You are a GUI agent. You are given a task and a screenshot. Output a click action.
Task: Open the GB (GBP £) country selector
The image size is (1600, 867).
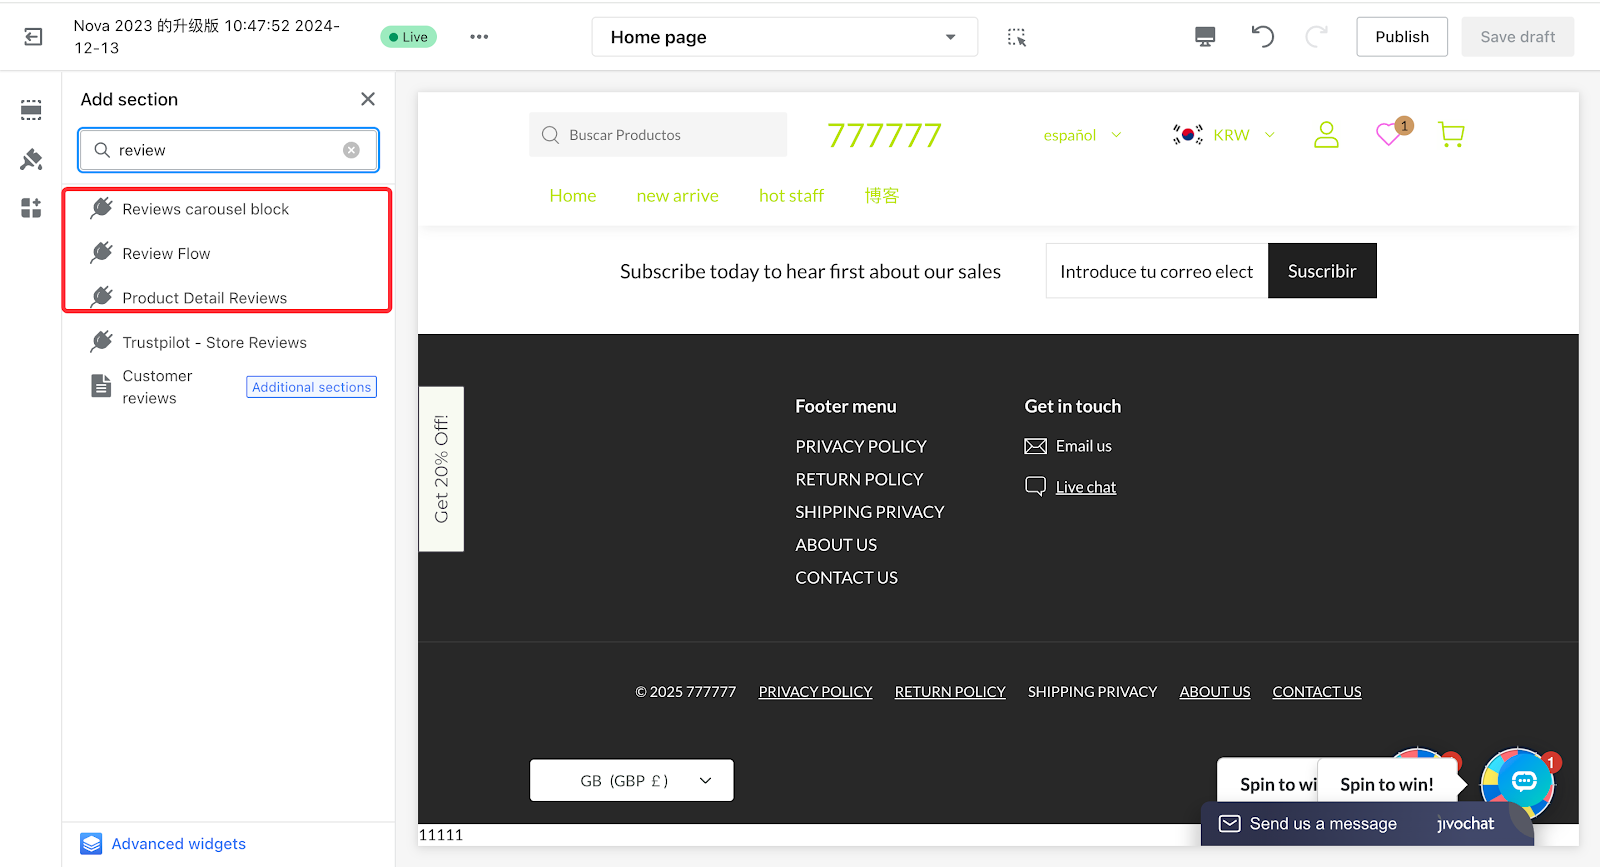[631, 780]
